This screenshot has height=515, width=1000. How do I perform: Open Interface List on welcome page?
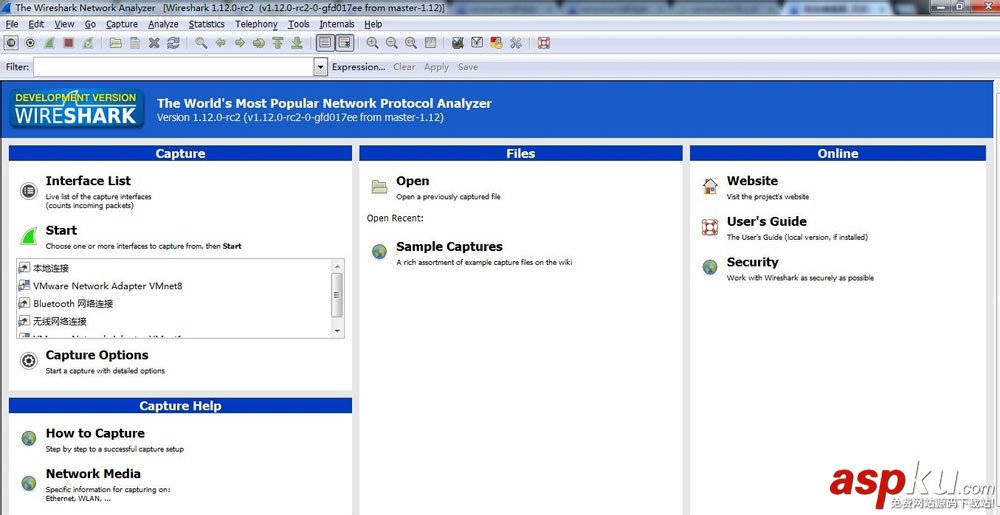[x=88, y=181]
